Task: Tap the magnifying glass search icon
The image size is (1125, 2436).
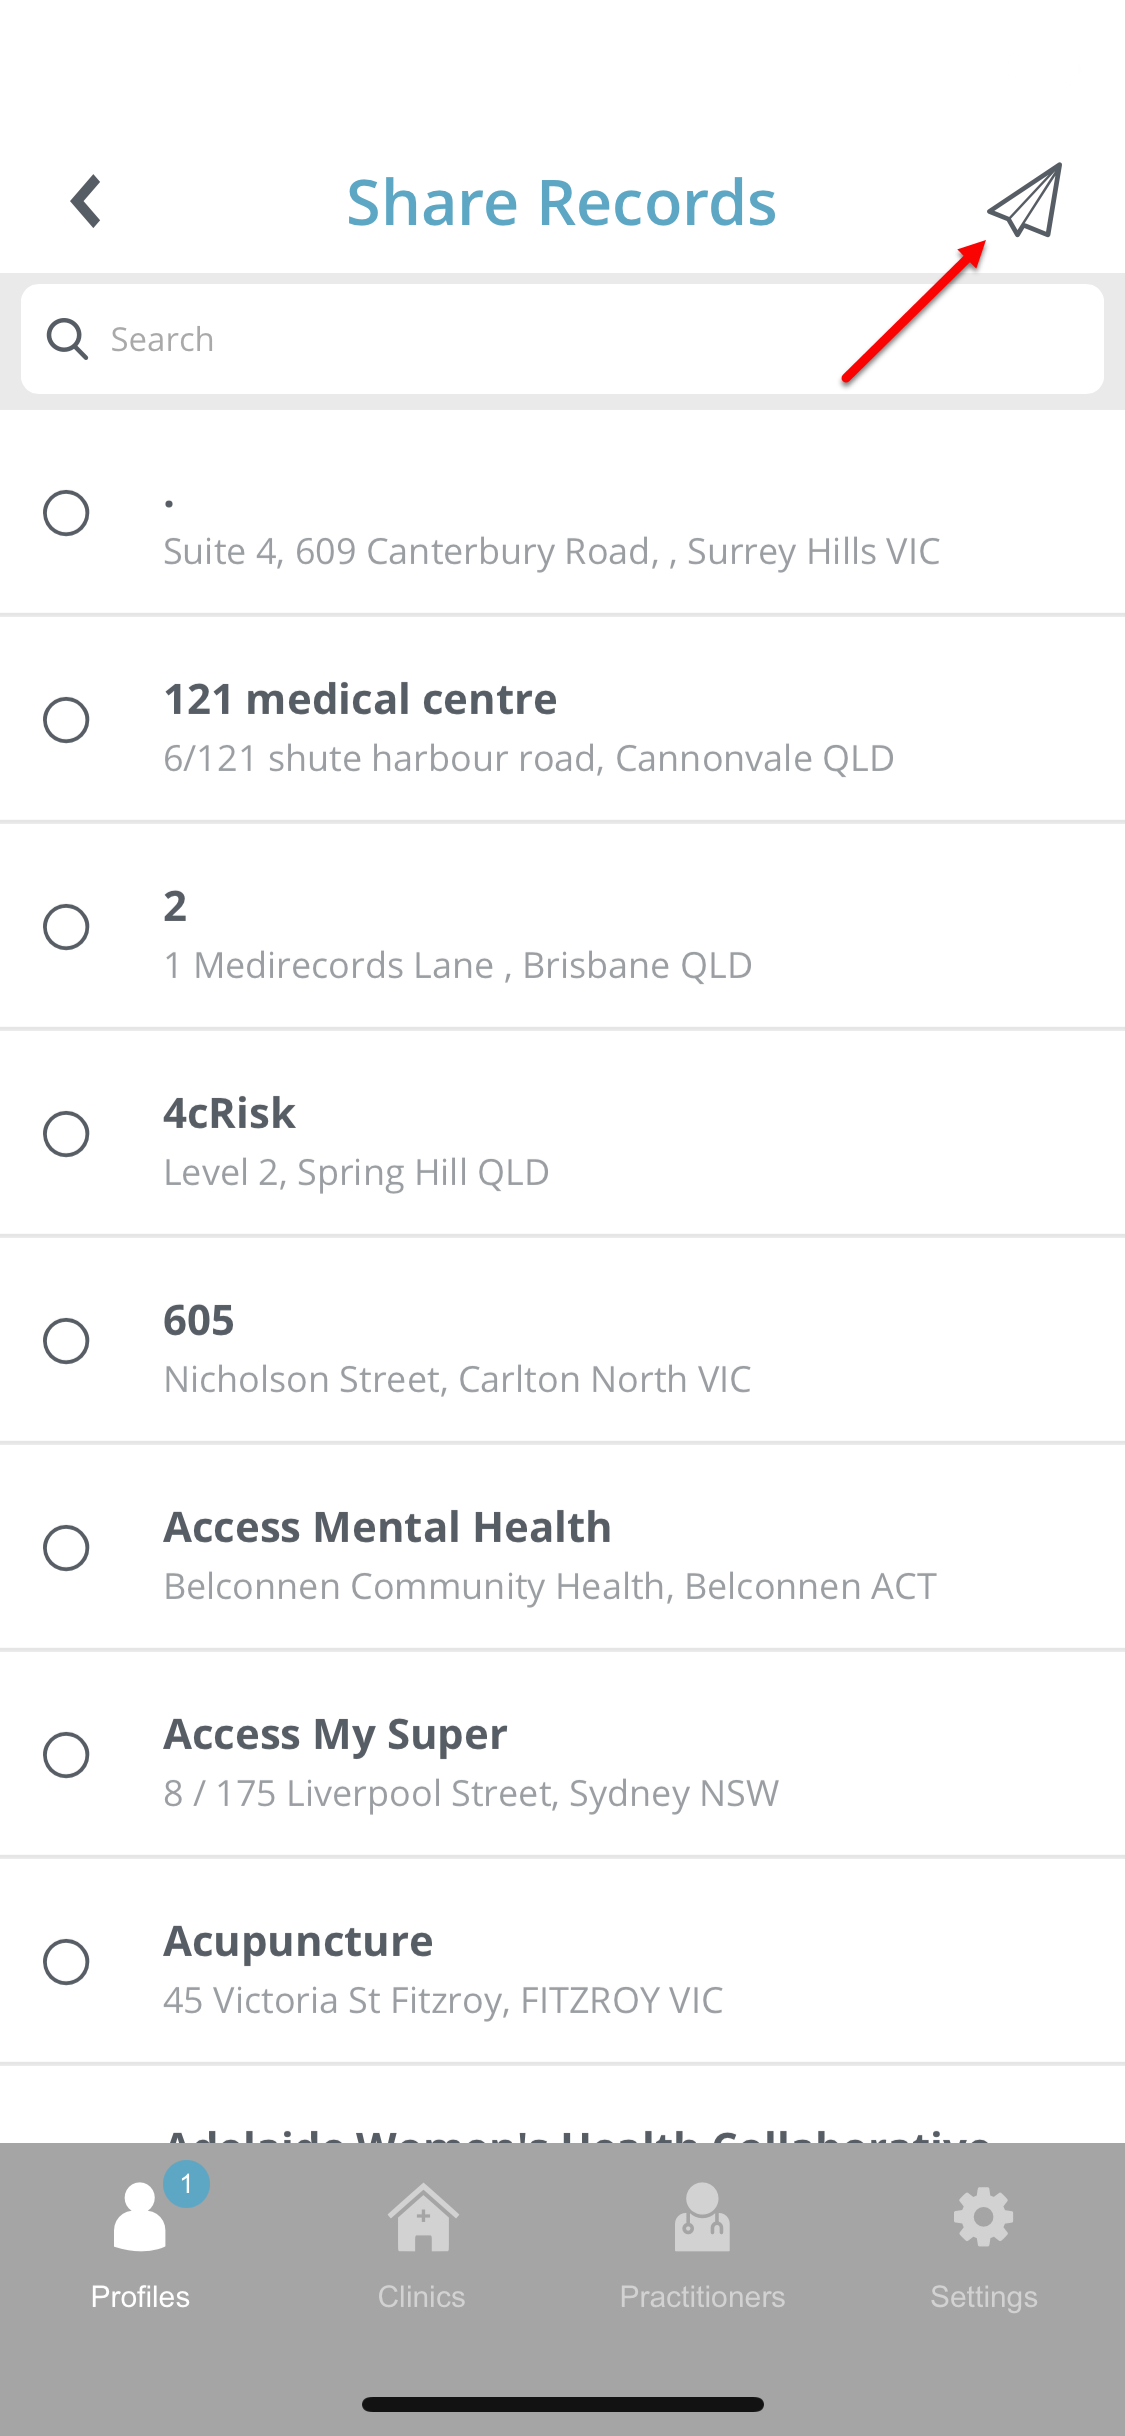Action: pos(67,339)
